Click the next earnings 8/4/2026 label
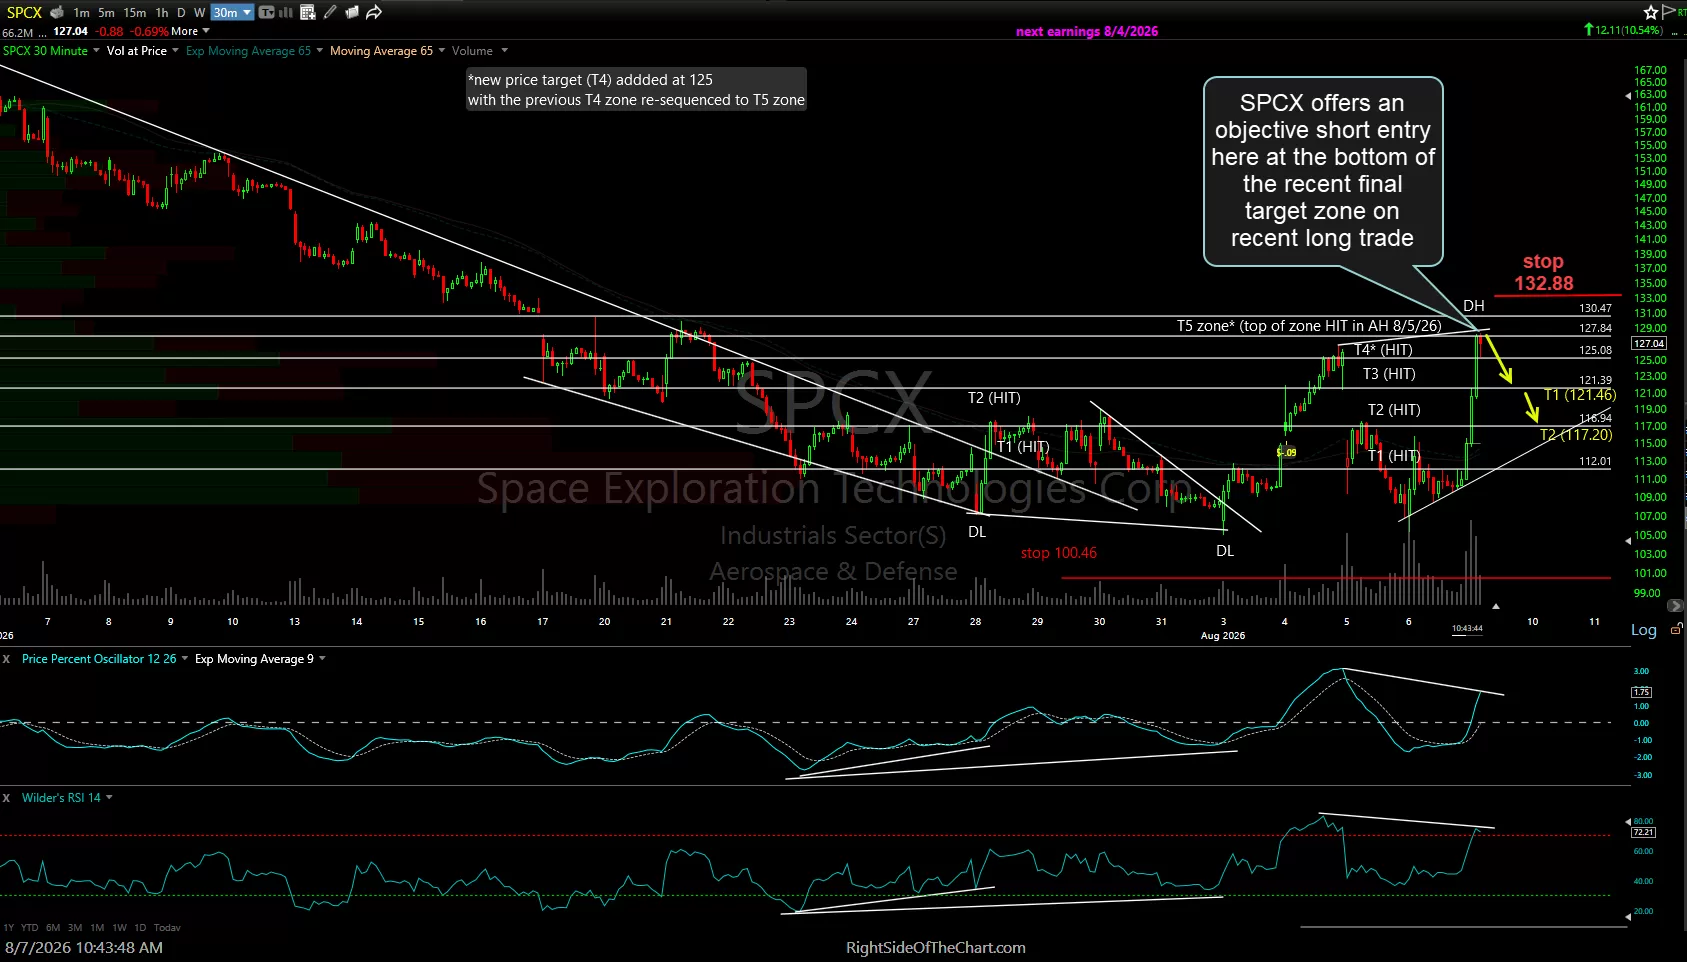This screenshot has height=962, width=1687. pos(1087,32)
